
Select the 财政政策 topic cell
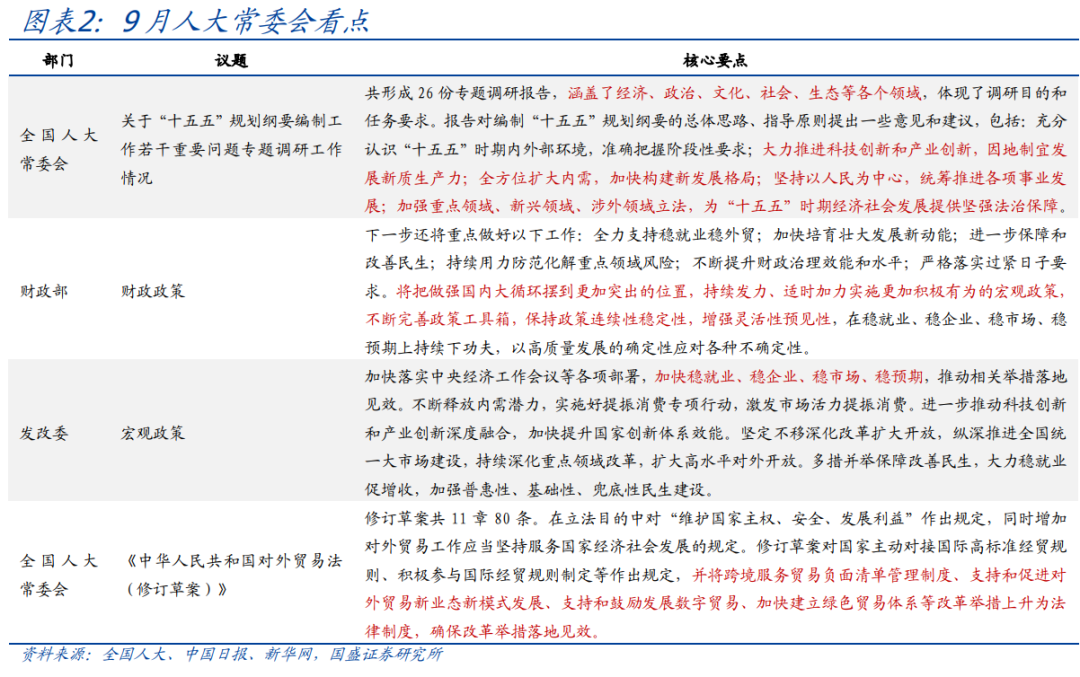point(153,291)
